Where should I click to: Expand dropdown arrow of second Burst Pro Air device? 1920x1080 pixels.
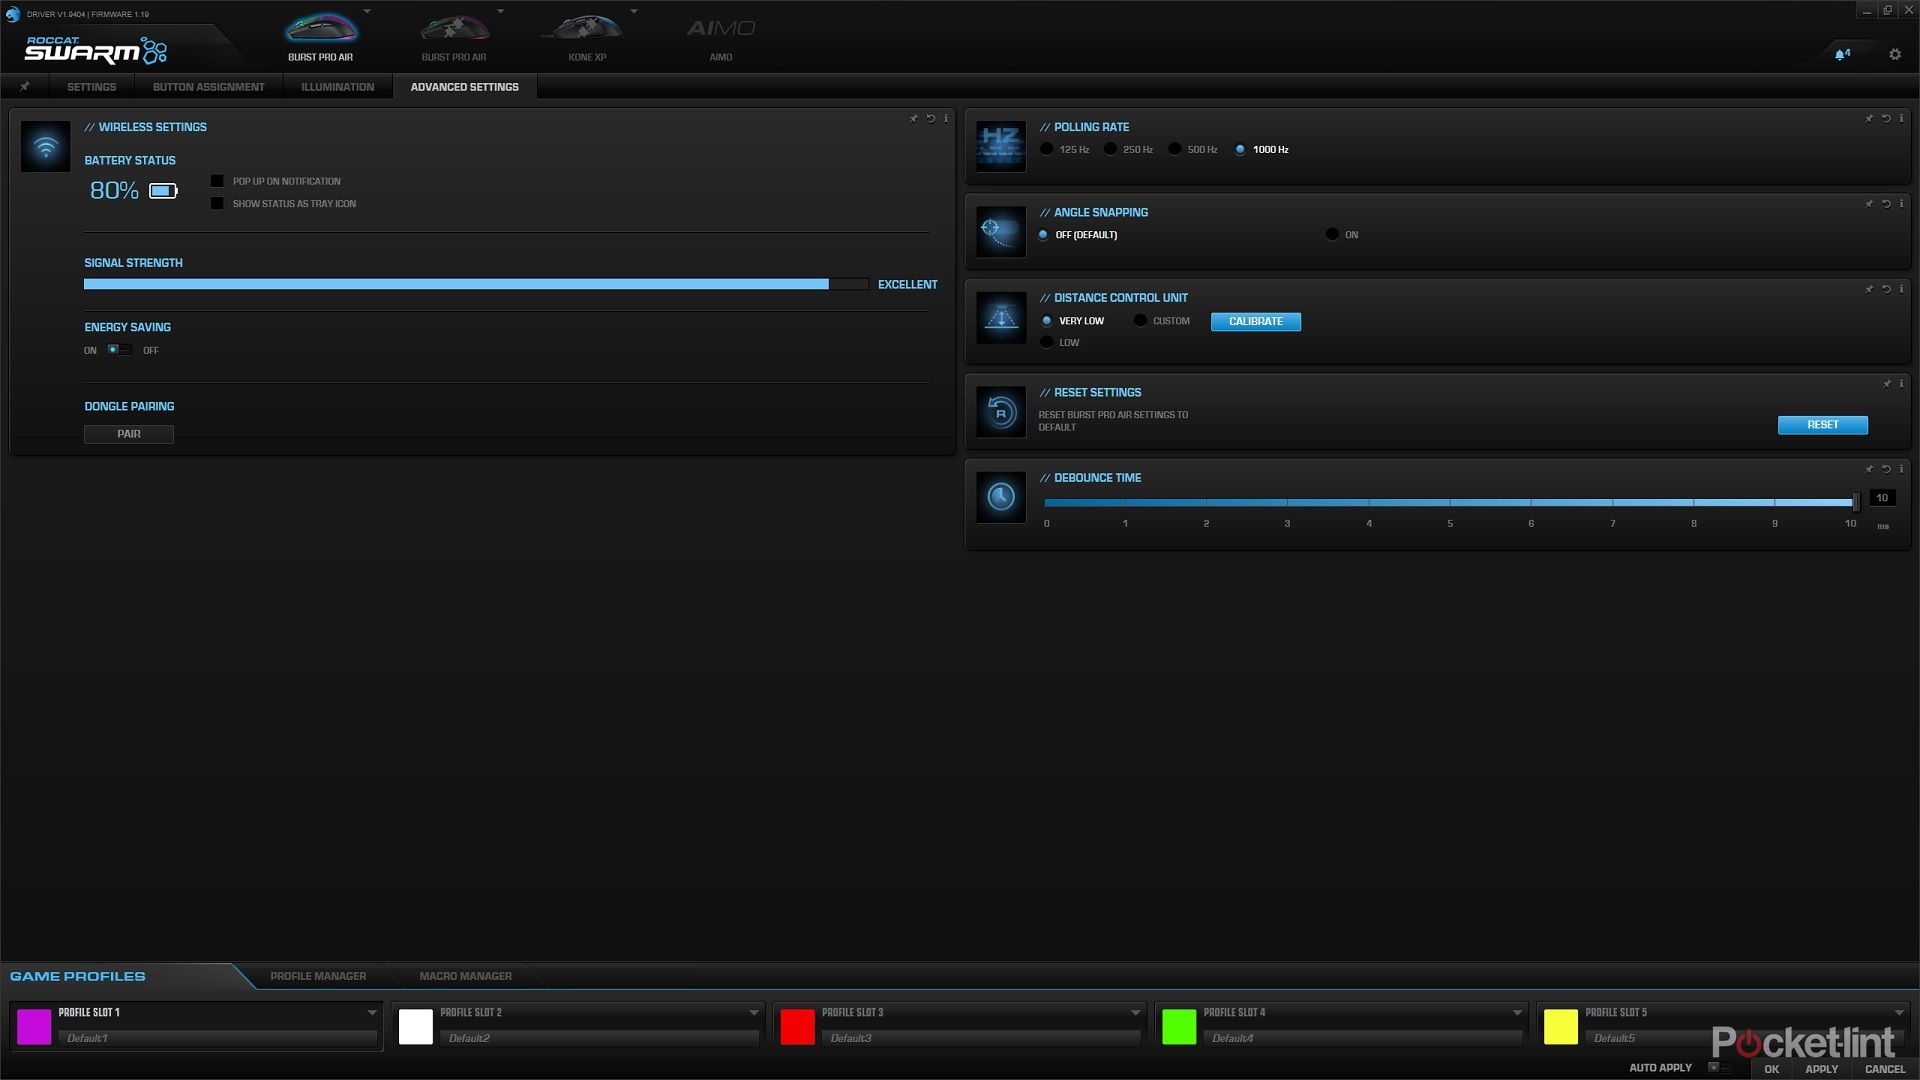pos(500,12)
